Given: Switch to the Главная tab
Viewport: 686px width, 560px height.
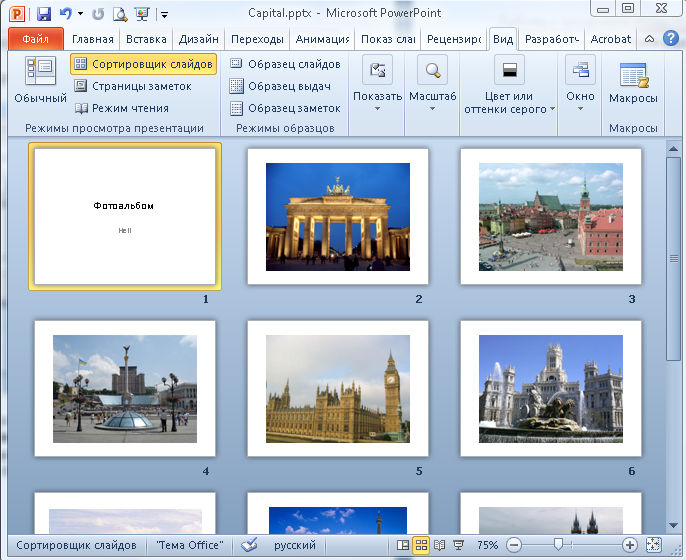Looking at the screenshot, I should (92, 39).
